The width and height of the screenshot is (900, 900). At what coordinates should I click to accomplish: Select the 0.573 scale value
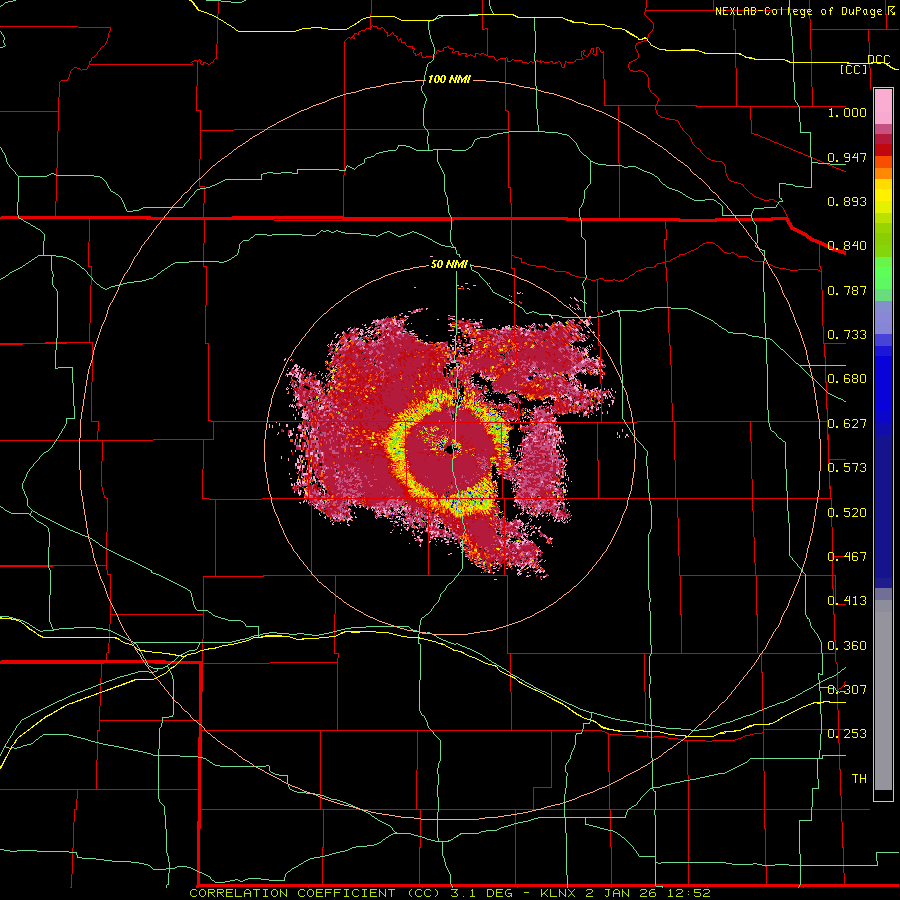[847, 468]
